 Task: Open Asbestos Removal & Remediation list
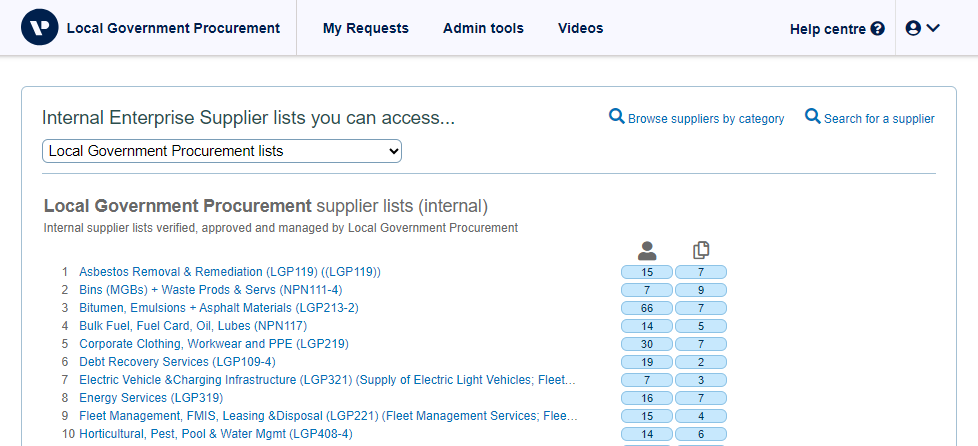[230, 272]
